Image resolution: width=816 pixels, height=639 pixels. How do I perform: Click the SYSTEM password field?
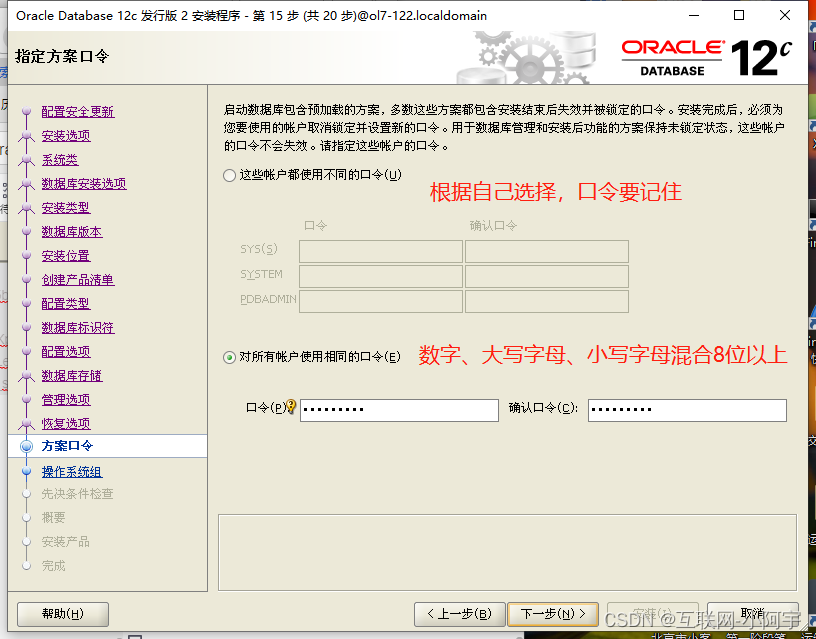pyautogui.click(x=380, y=276)
